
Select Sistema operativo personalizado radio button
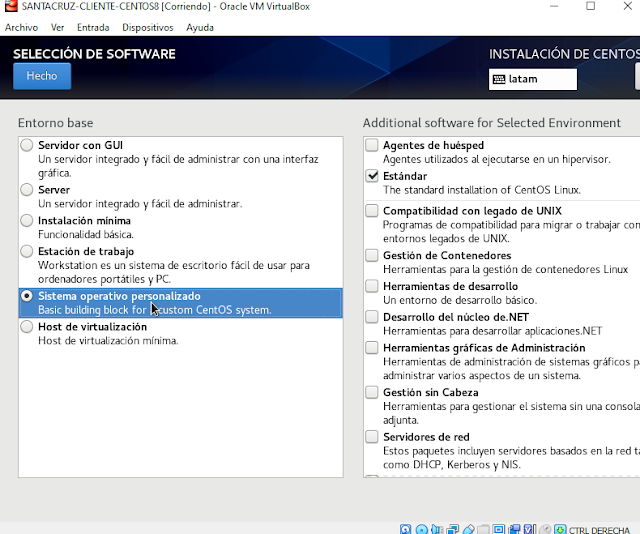point(27,296)
